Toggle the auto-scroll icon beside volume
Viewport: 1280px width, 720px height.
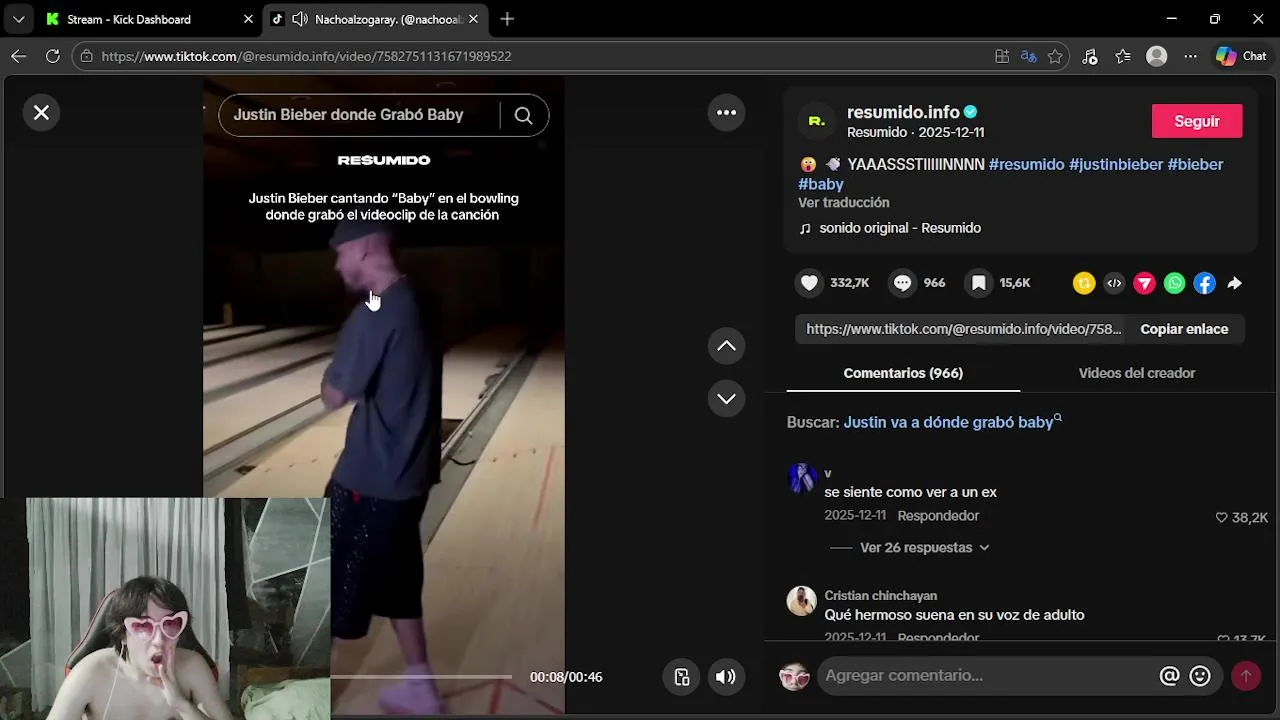pos(682,677)
